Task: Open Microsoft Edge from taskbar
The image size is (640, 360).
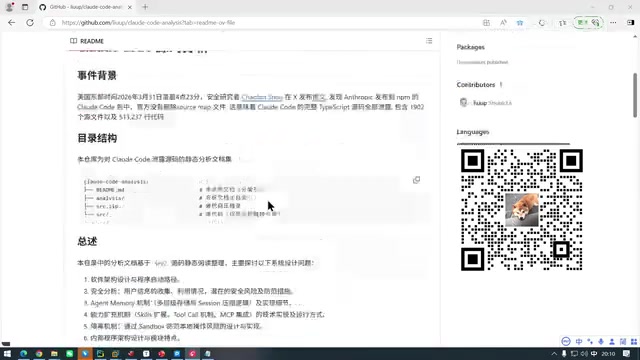Action: [x=23, y=353]
